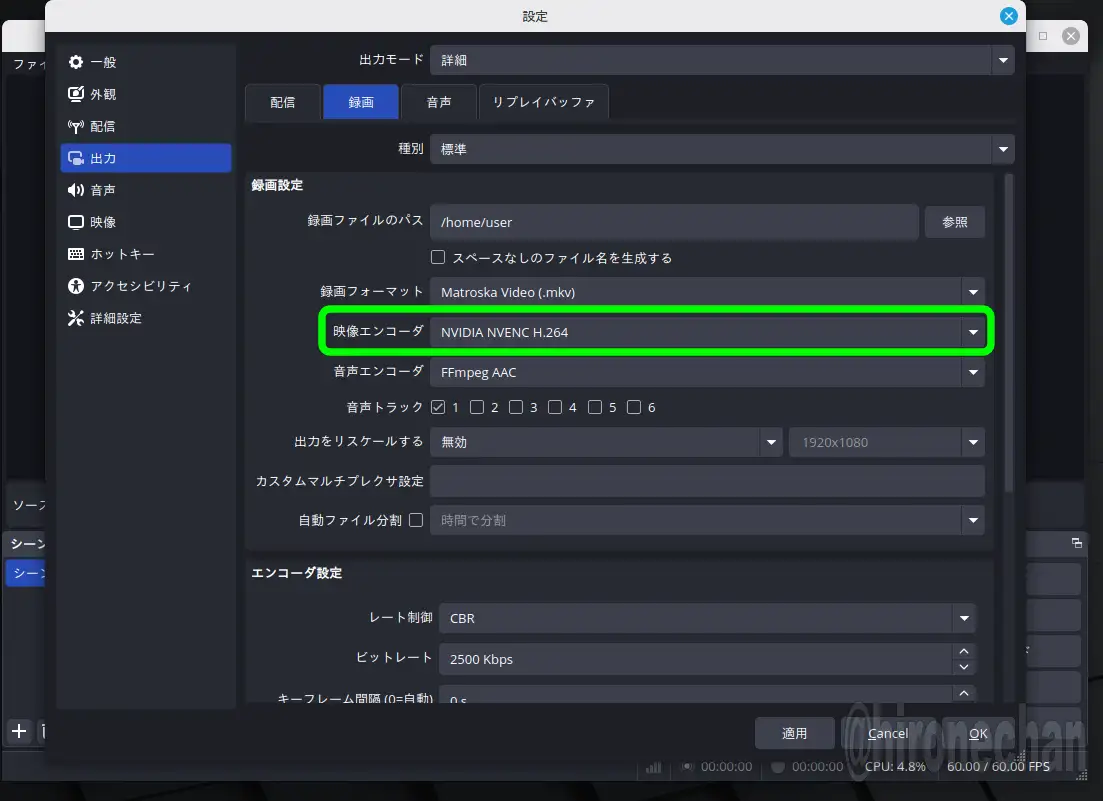Switch to the 音声 output tab
Viewport: 1103px width, 801px height.
pyautogui.click(x=438, y=102)
